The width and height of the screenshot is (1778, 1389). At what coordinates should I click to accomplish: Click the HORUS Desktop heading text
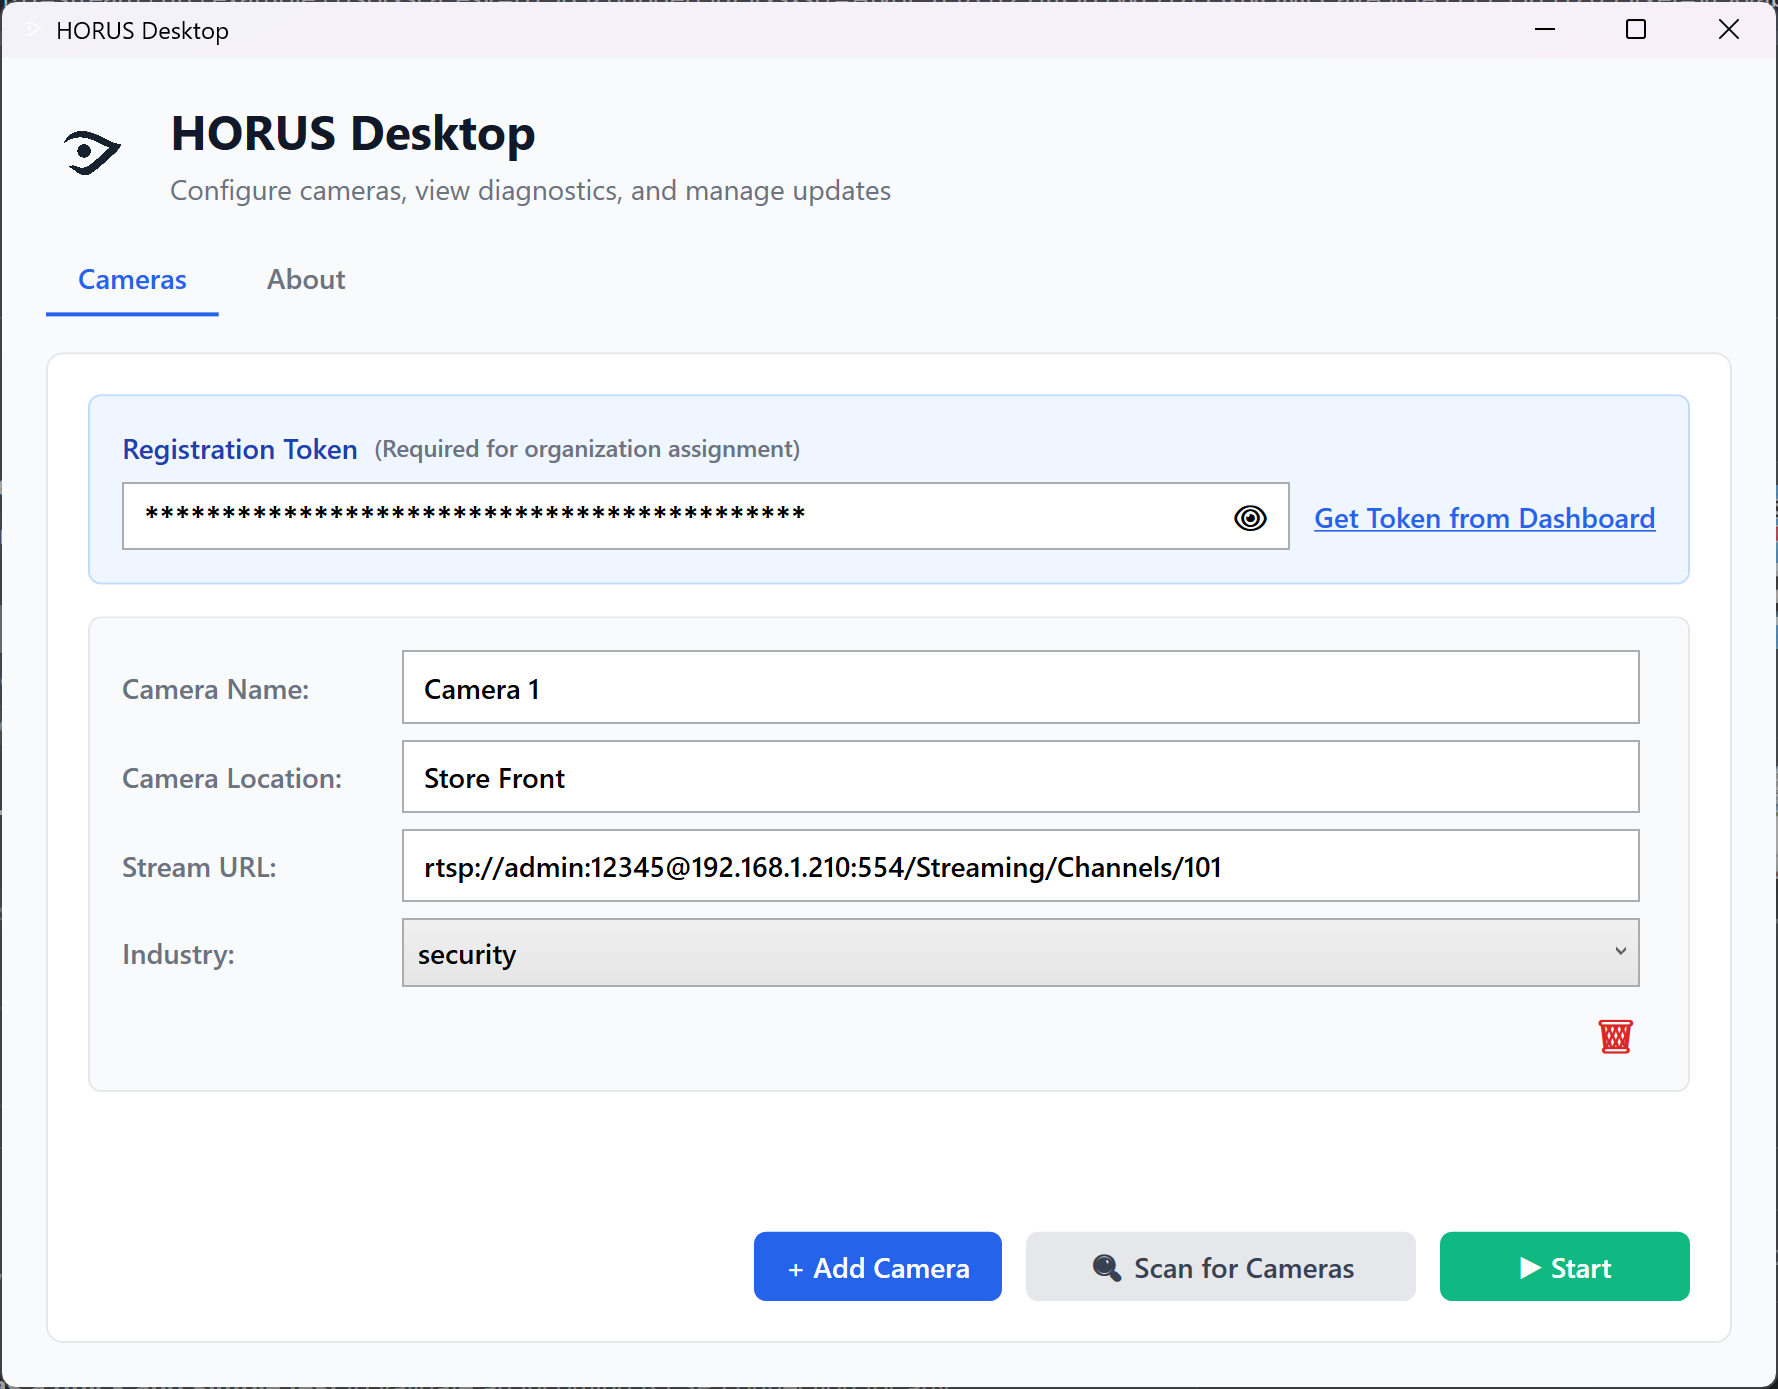pyautogui.click(x=353, y=134)
